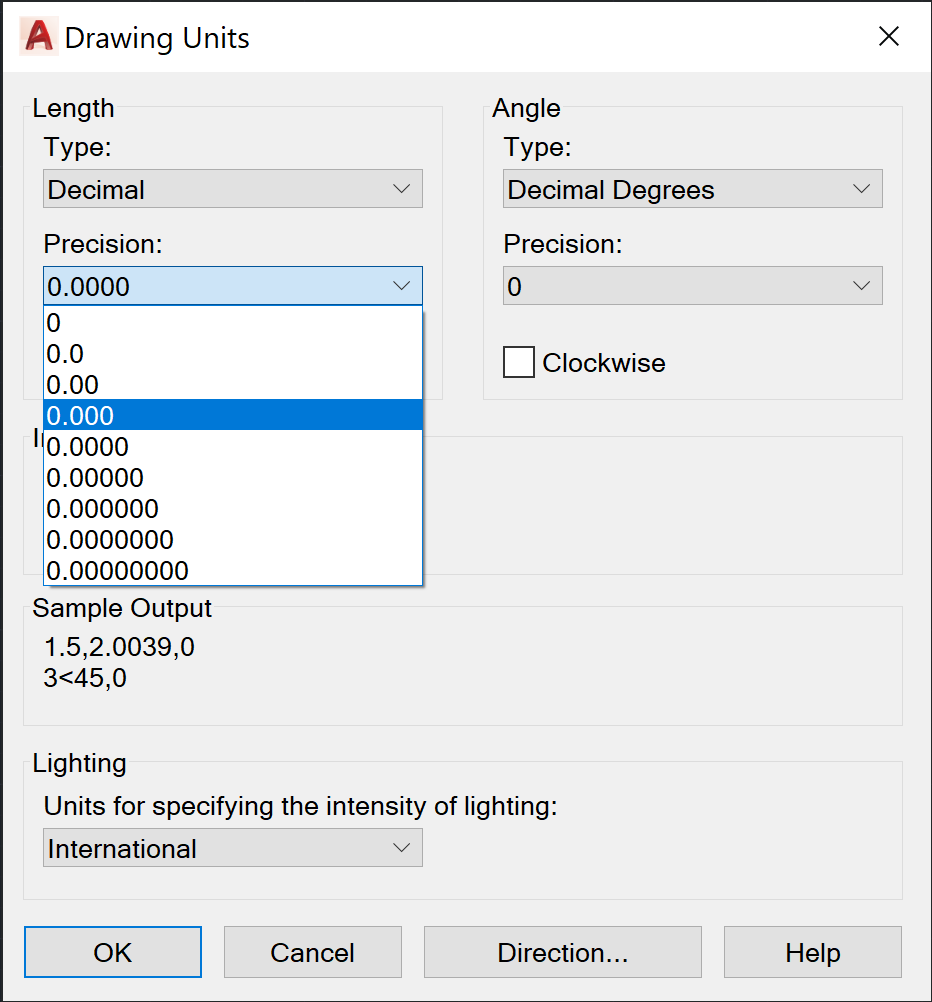Select precision option 0 in the list

tap(233, 323)
